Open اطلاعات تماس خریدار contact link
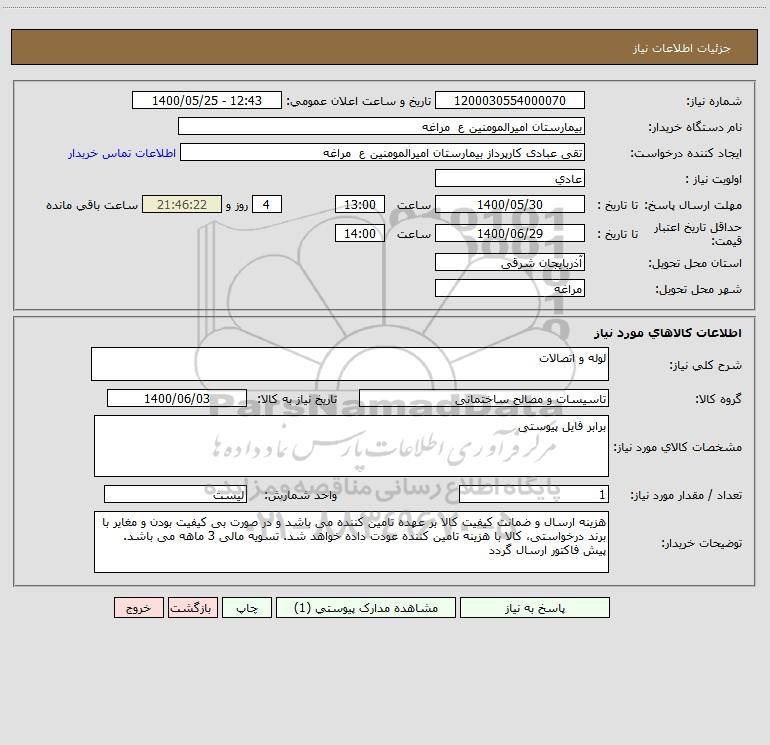 point(122,153)
